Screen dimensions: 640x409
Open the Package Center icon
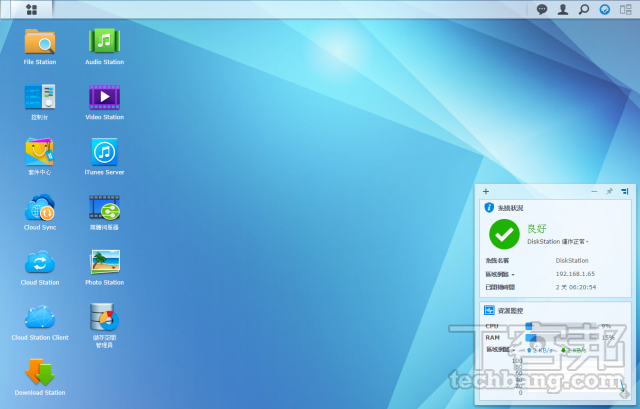[x=40, y=152]
